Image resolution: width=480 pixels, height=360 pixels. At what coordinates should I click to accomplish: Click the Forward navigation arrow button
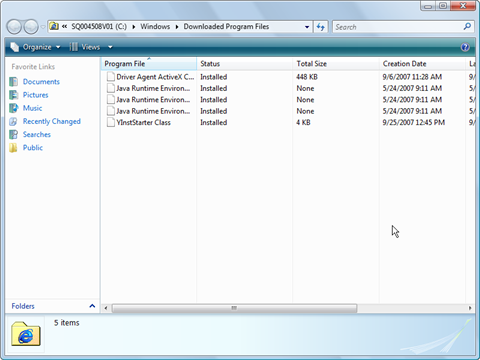31,27
